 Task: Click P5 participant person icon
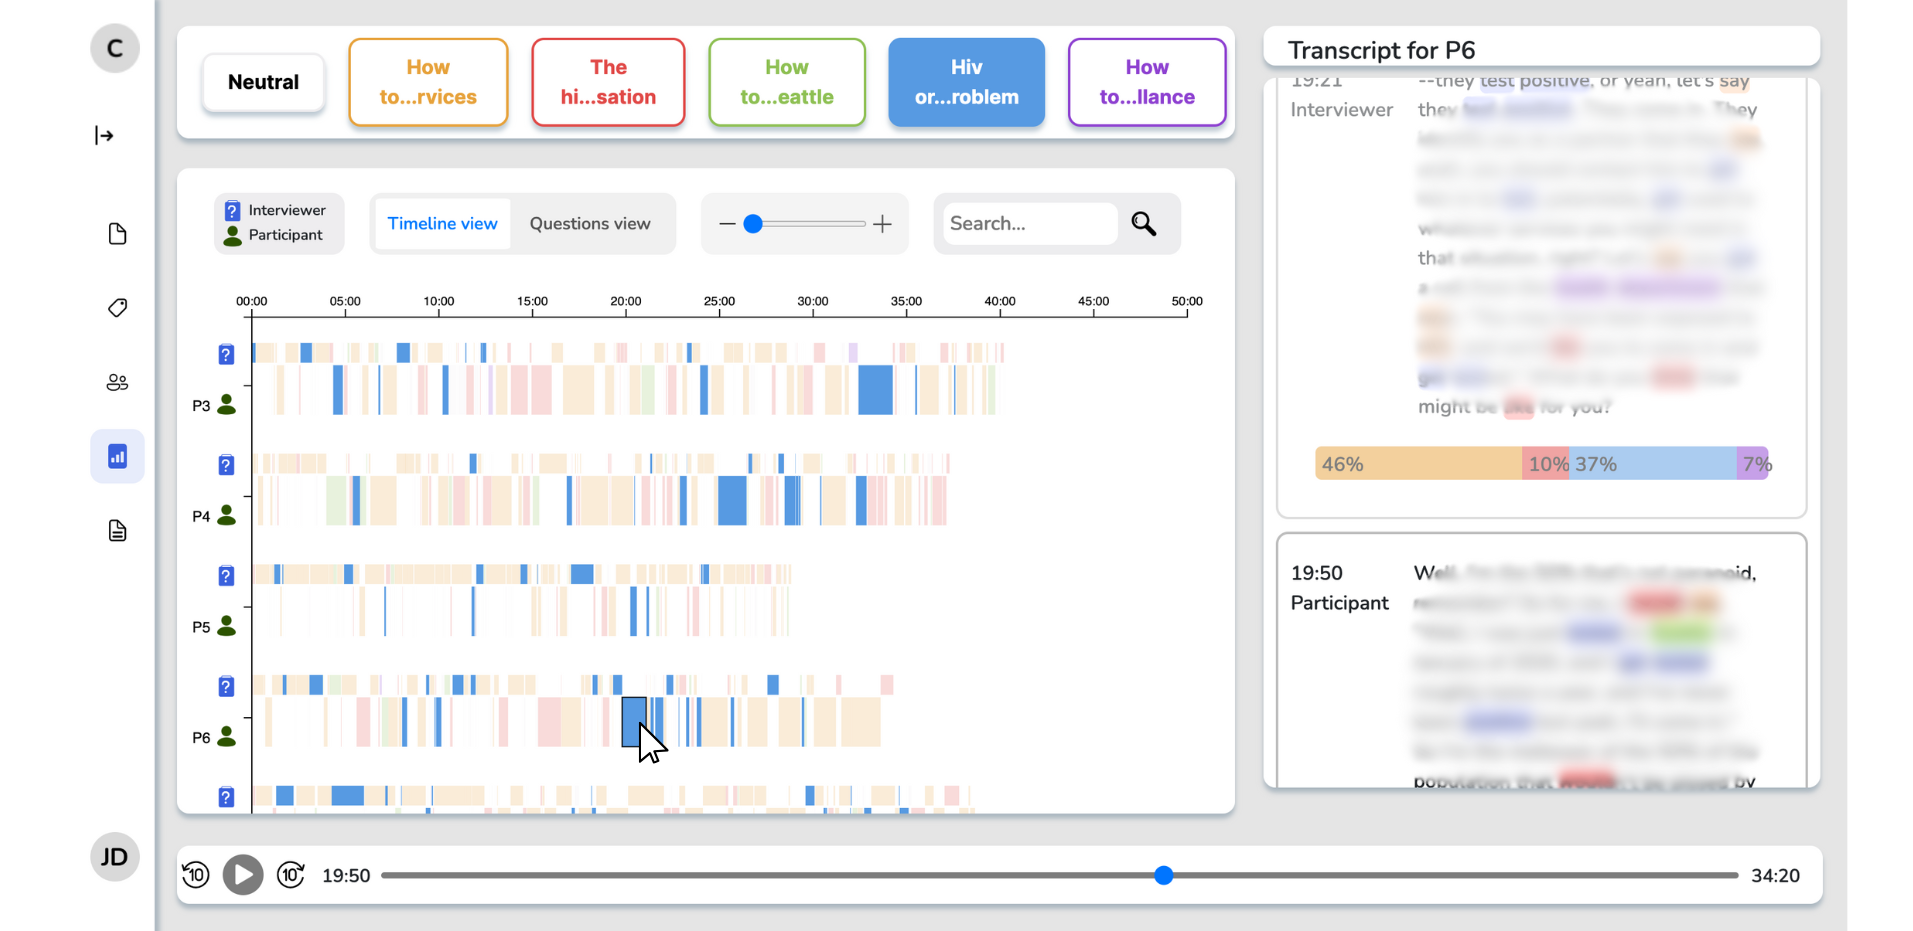coord(227,626)
